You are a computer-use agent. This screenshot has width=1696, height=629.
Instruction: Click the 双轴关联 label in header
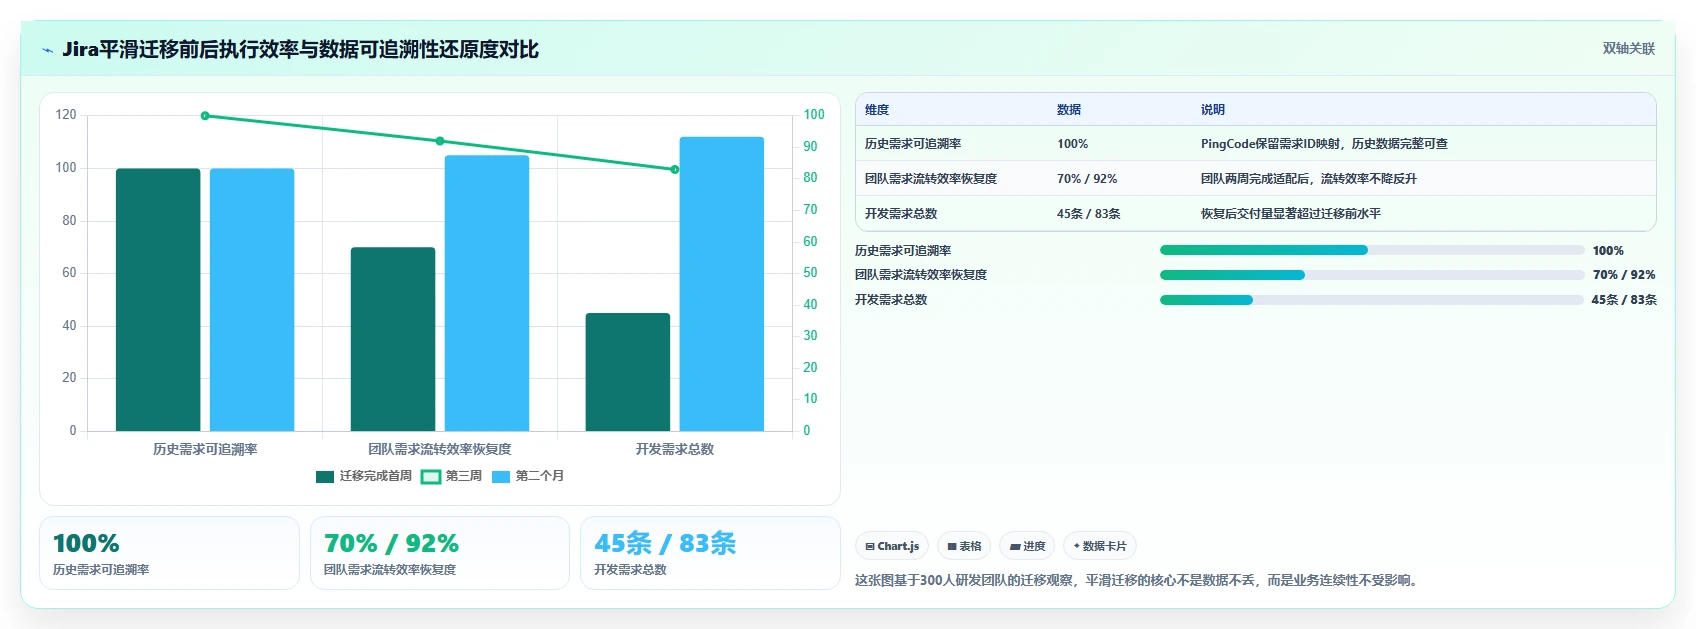(1628, 48)
